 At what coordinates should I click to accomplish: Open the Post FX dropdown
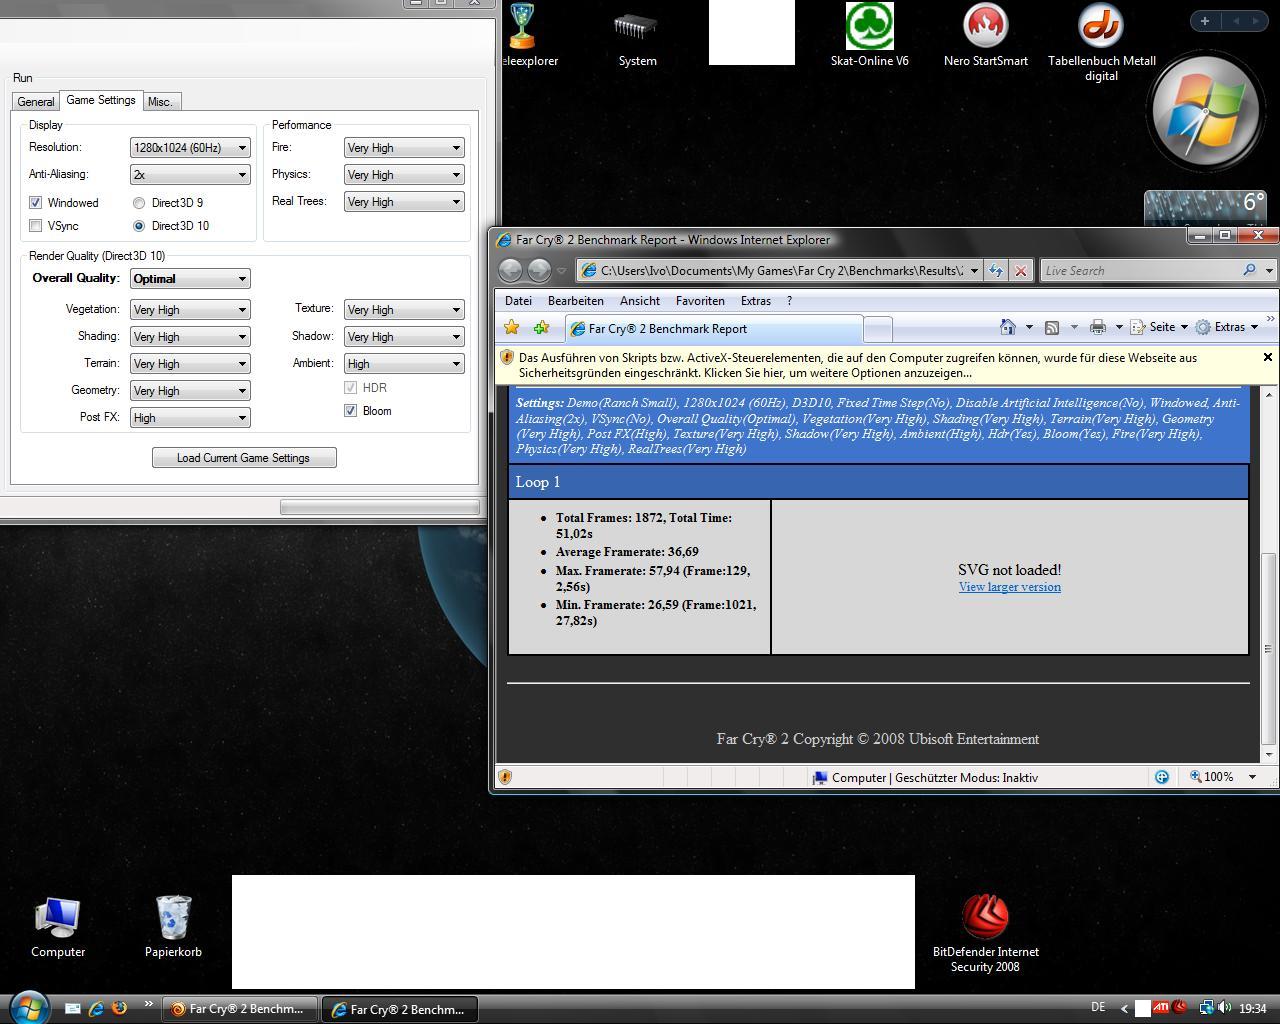coord(190,417)
